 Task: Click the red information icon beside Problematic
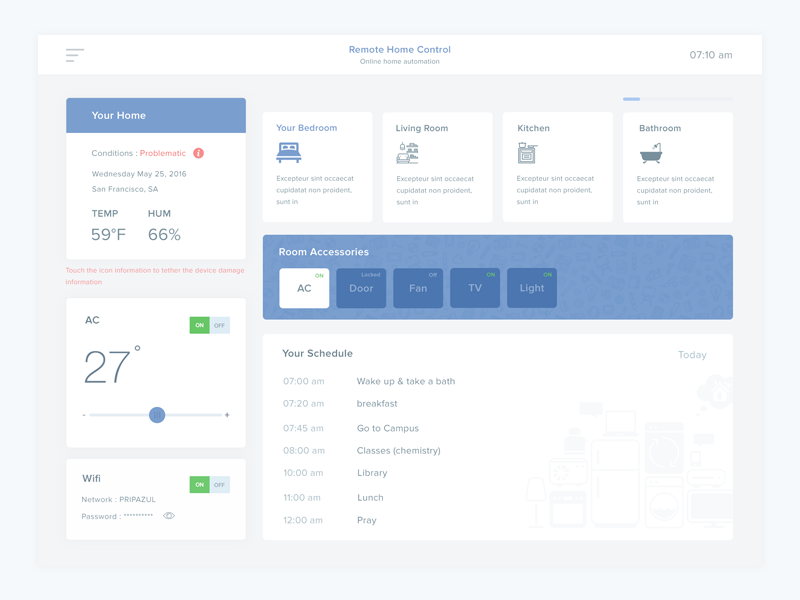tap(198, 153)
